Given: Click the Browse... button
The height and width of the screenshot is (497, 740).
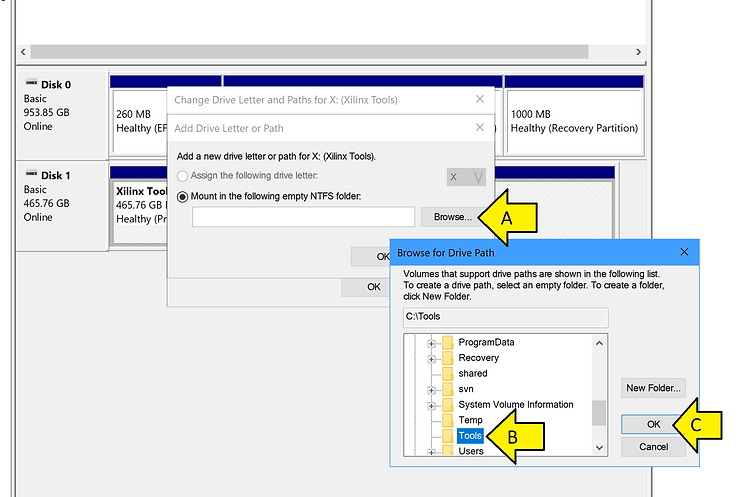Looking at the screenshot, I should [453, 217].
